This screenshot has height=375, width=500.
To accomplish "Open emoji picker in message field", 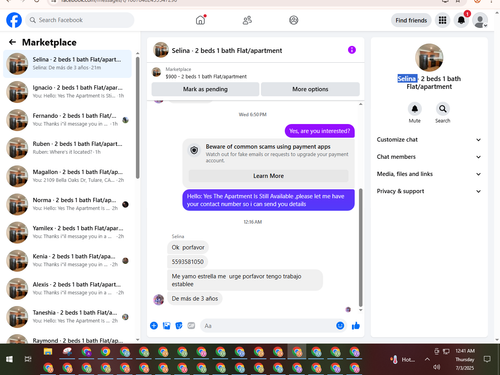I will pyautogui.click(x=340, y=326).
